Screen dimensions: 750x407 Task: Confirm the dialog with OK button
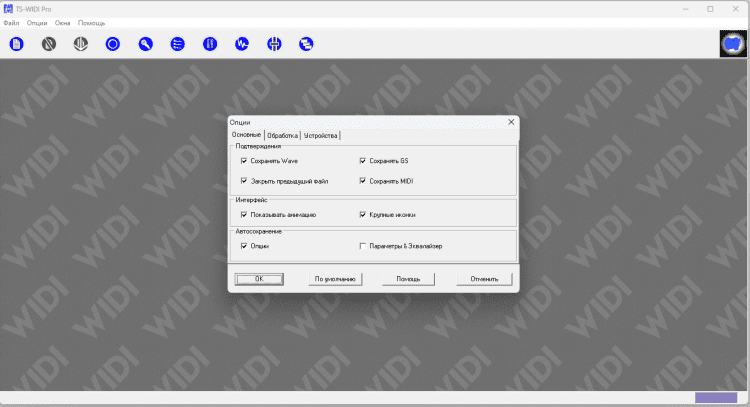[259, 279]
